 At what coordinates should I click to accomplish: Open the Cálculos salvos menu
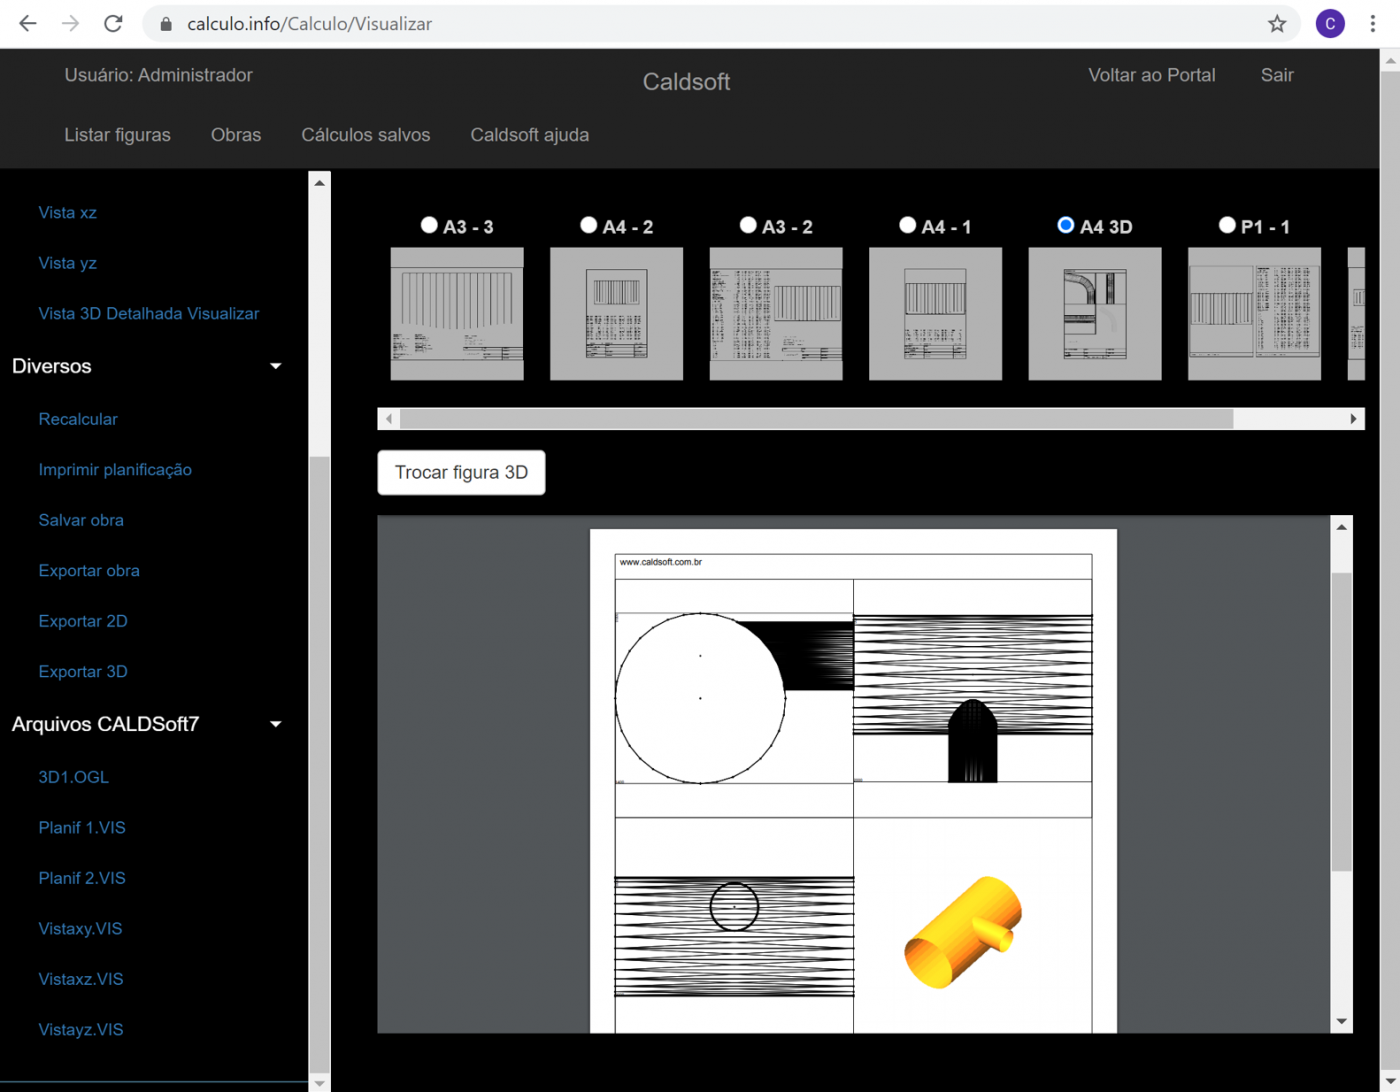click(365, 135)
